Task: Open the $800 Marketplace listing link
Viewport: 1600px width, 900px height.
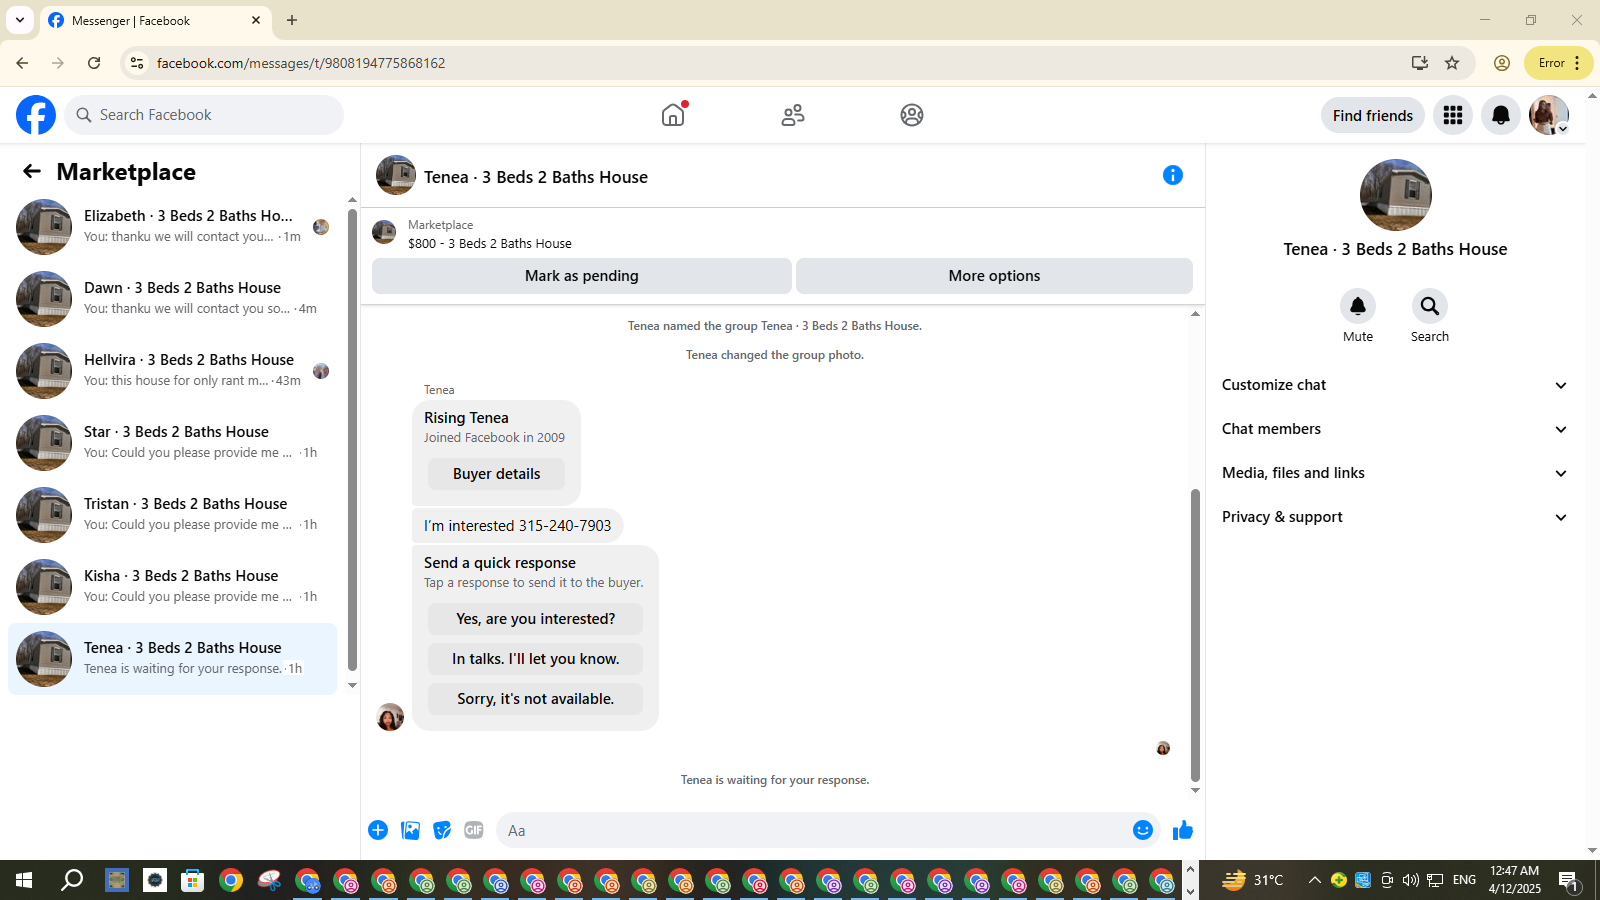Action: [490, 243]
